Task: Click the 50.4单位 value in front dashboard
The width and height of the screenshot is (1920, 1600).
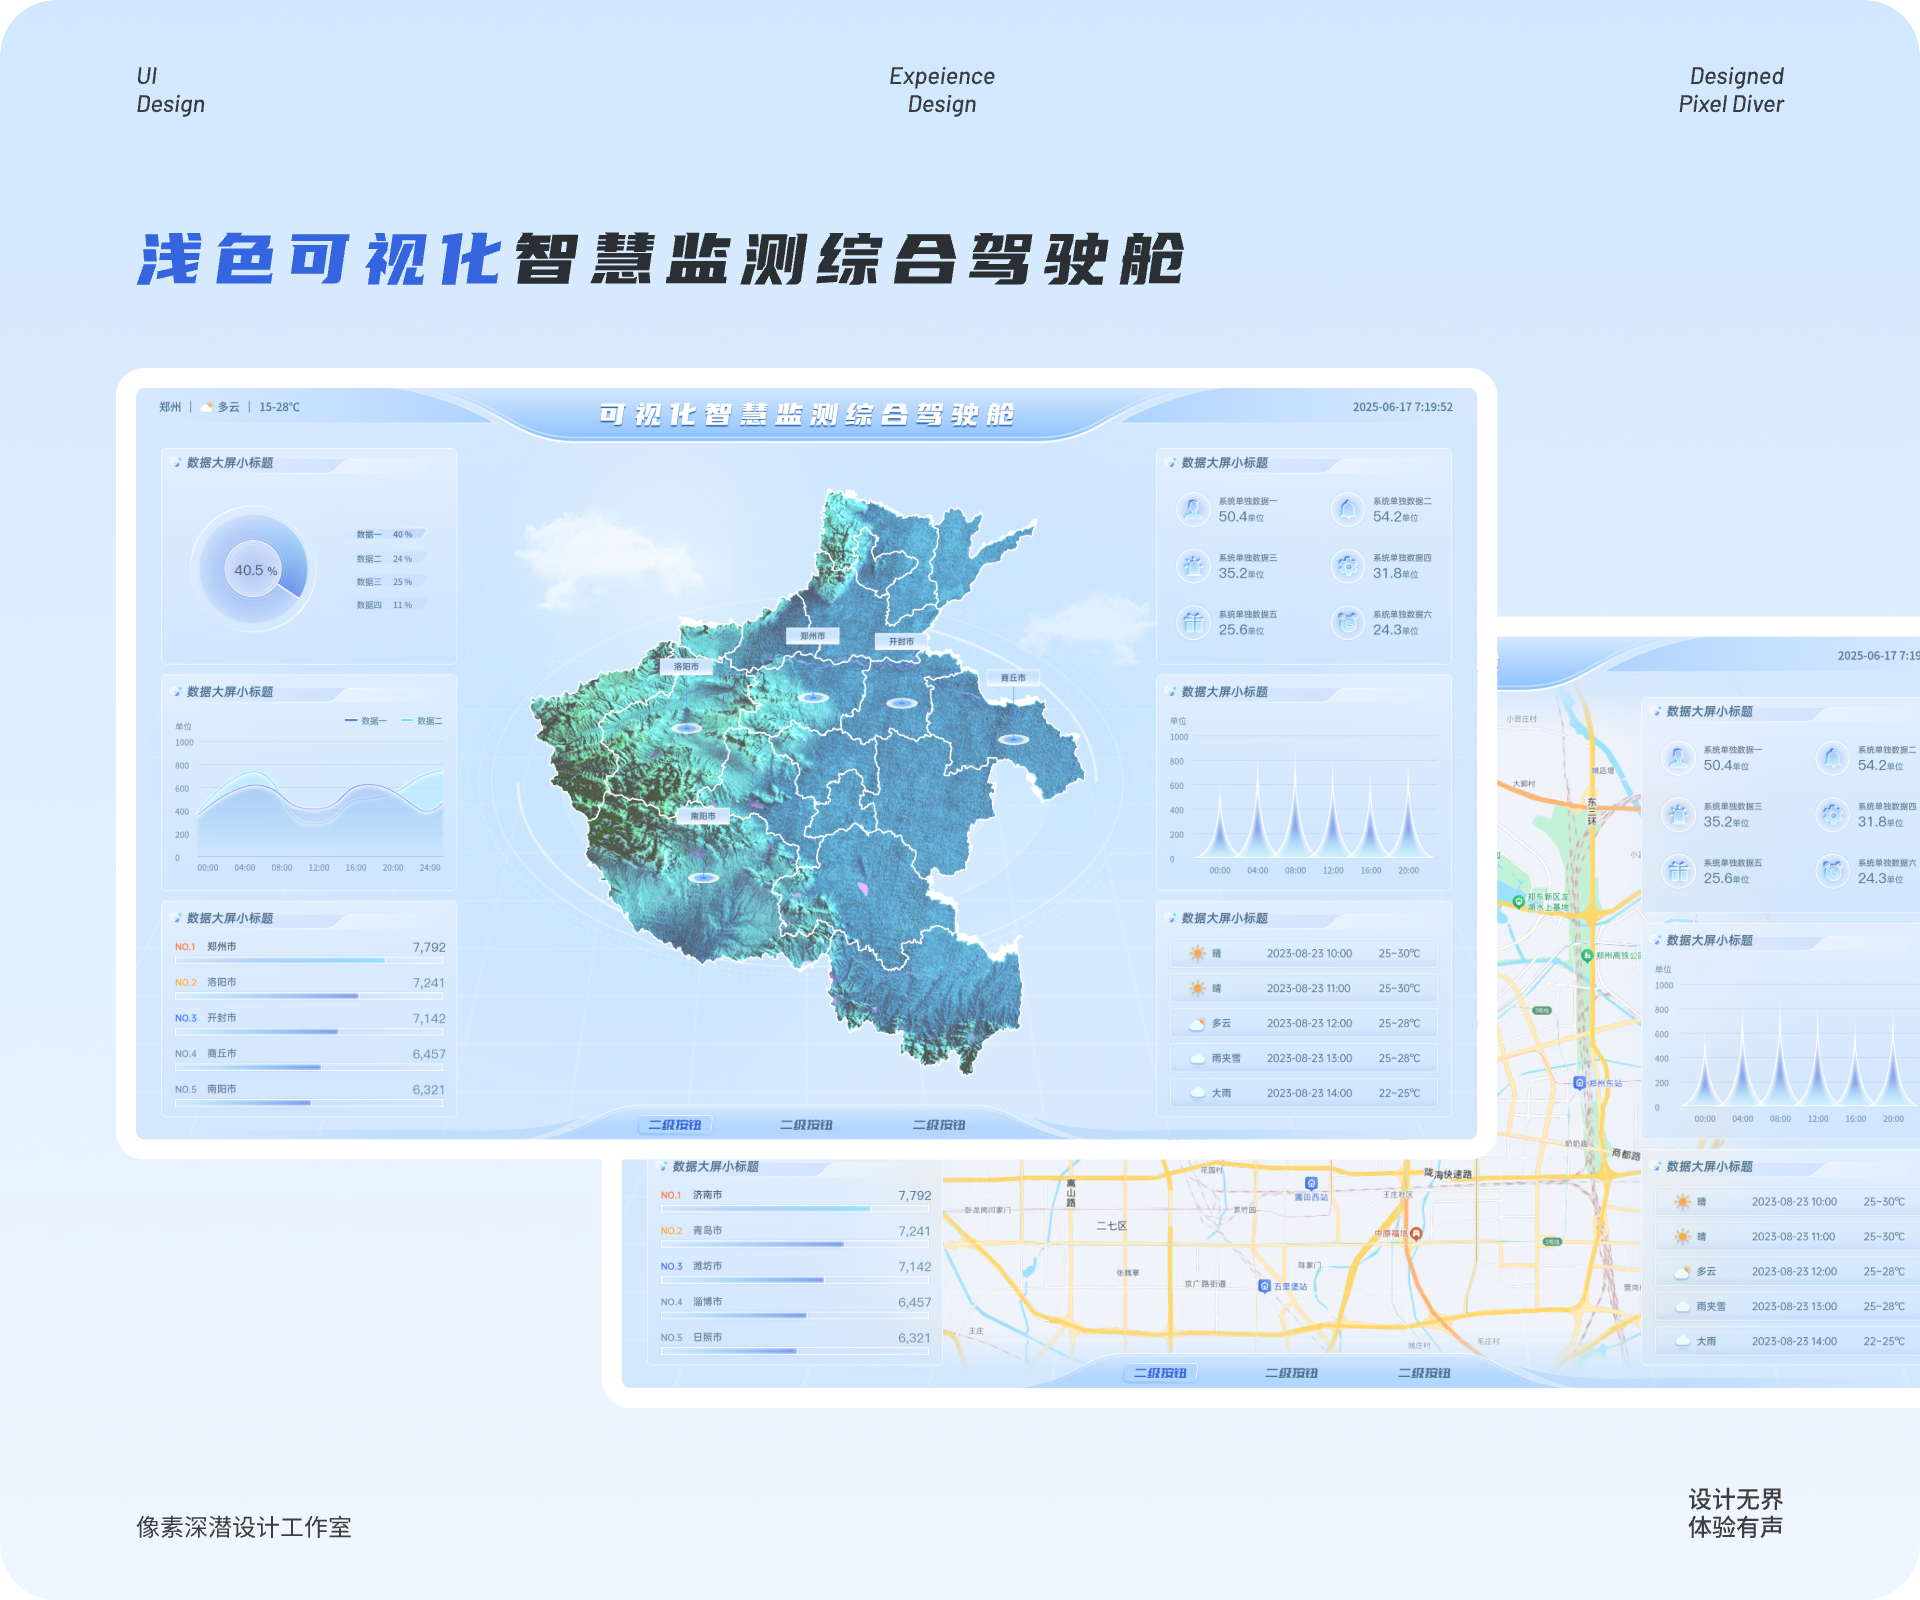Action: (x=1241, y=517)
